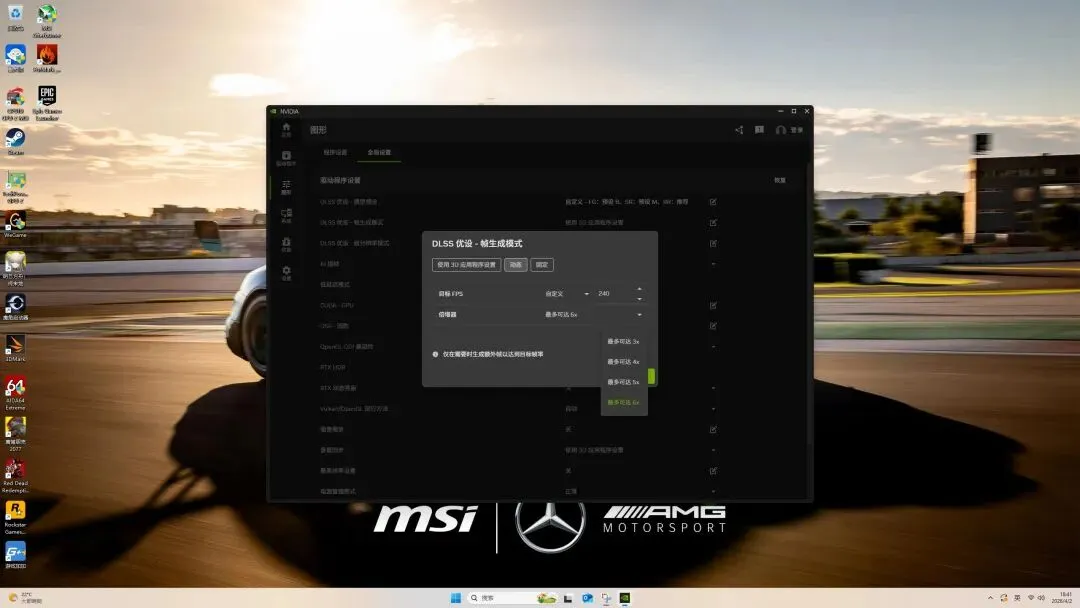Select the 'Use 3D application setting' mode button
The height and width of the screenshot is (608, 1080).
(x=466, y=264)
